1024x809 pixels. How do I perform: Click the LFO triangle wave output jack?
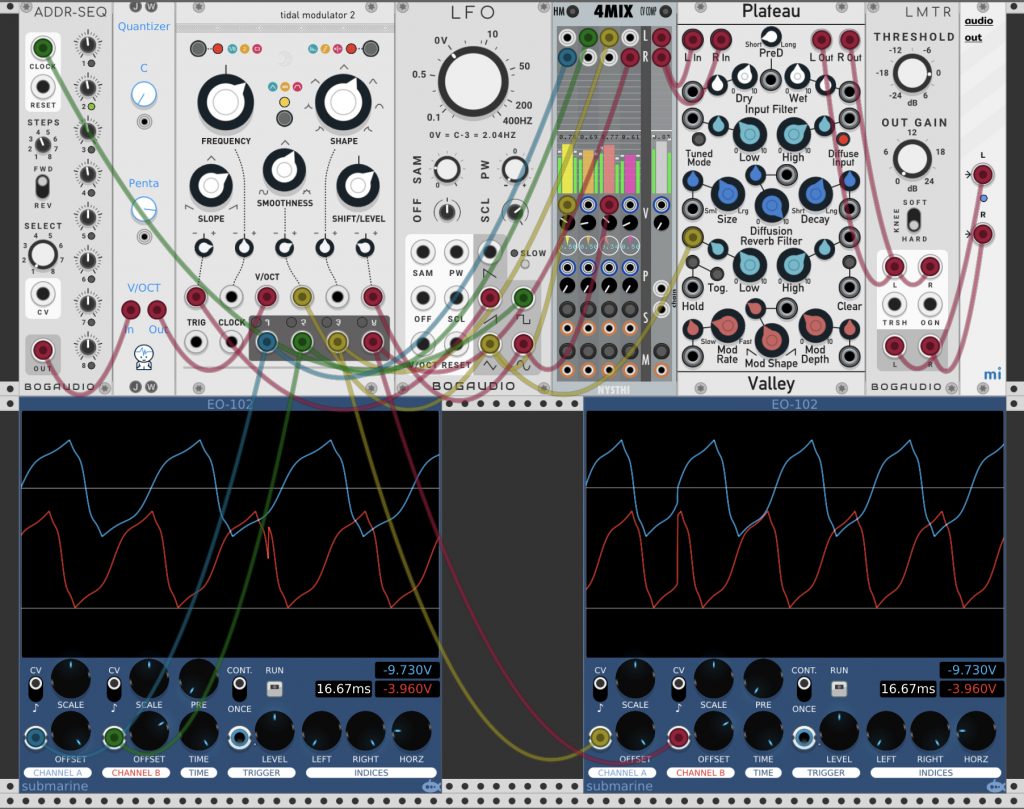click(490, 343)
